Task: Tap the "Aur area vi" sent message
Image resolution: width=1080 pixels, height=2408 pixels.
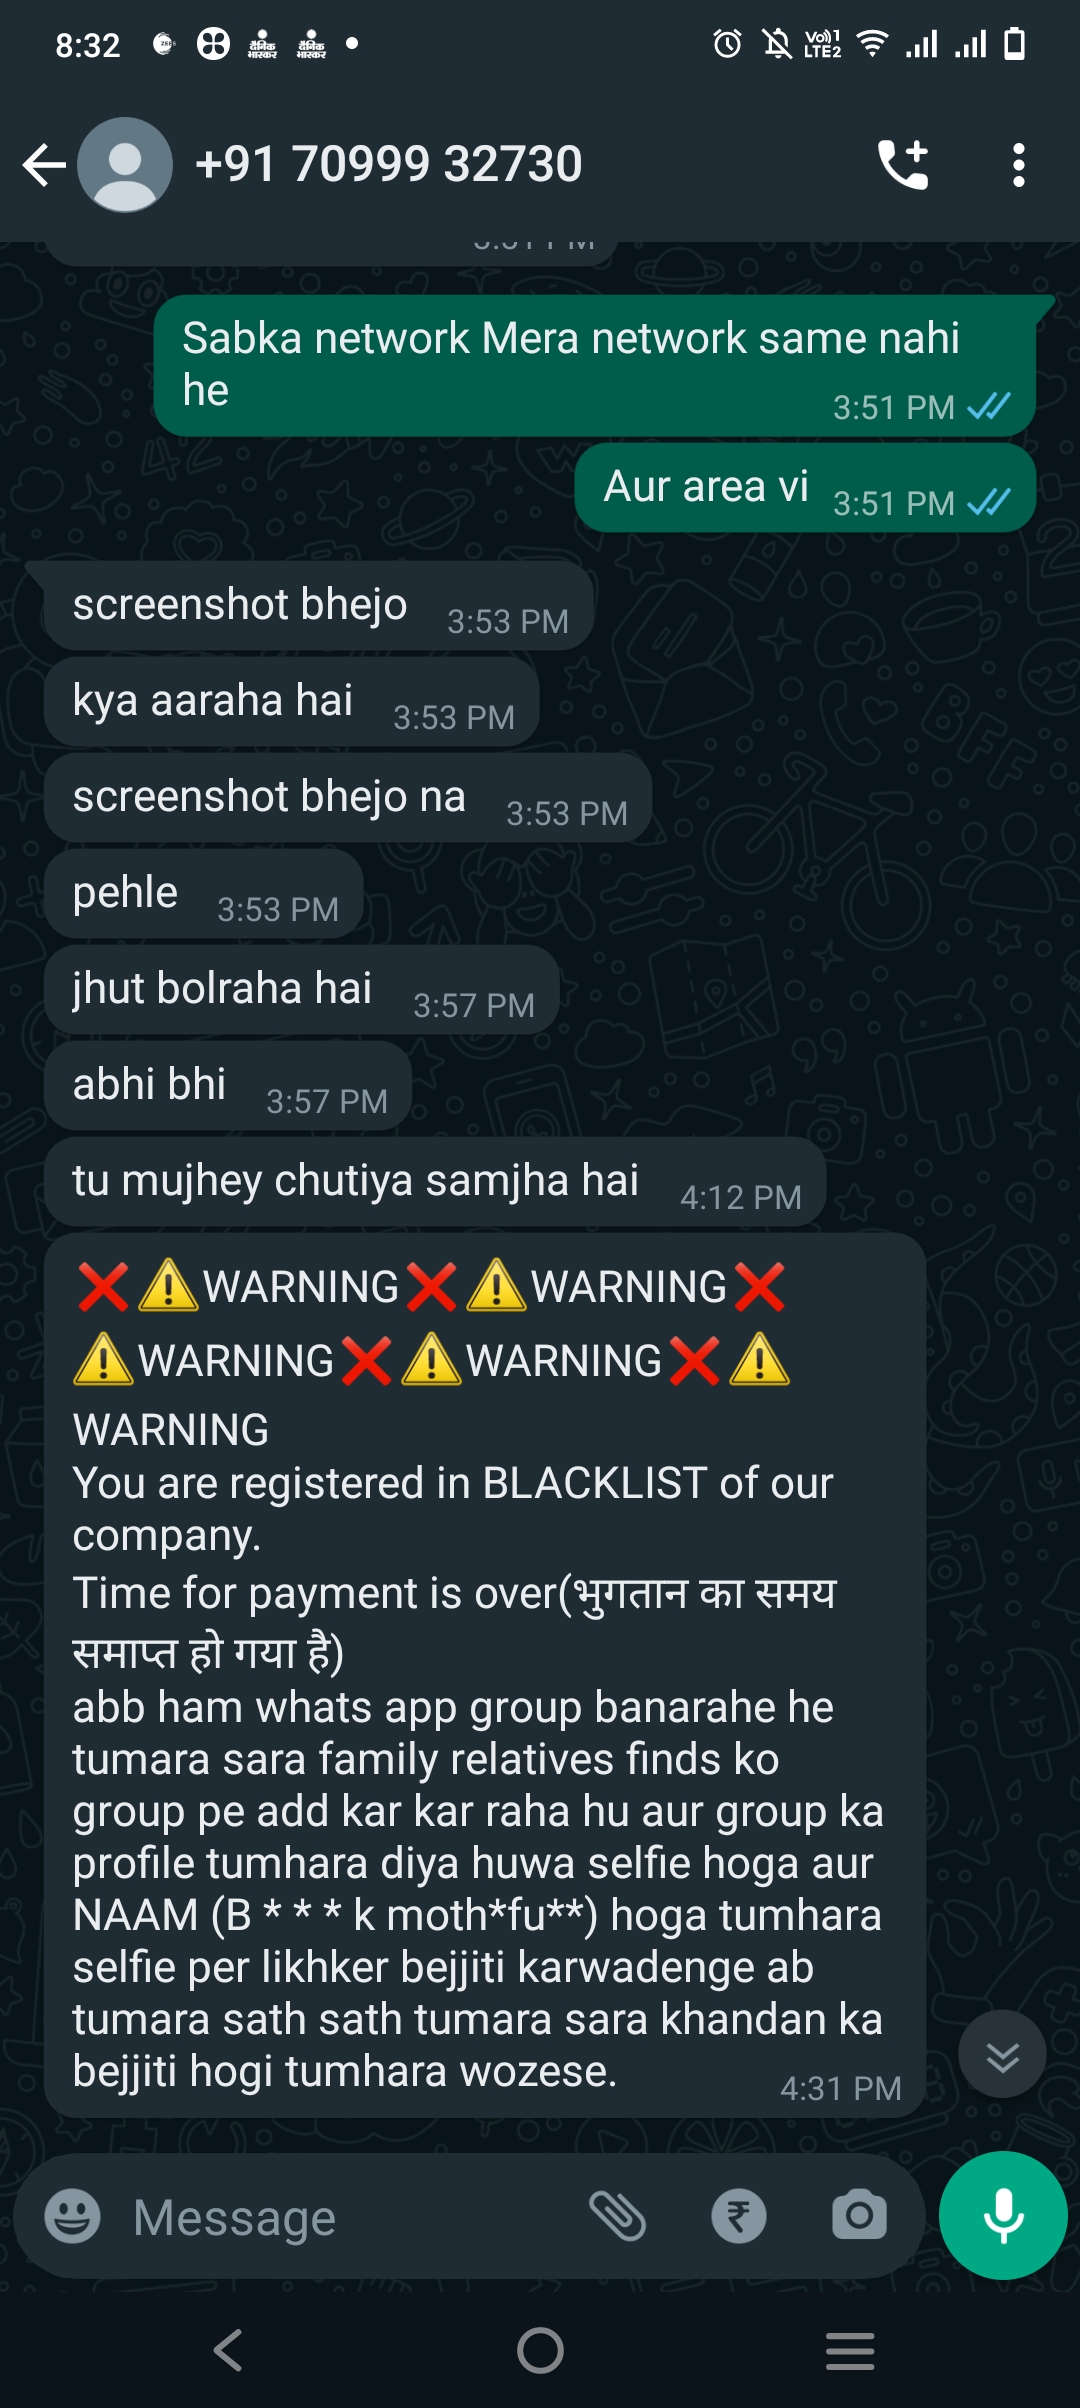Action: coord(805,488)
